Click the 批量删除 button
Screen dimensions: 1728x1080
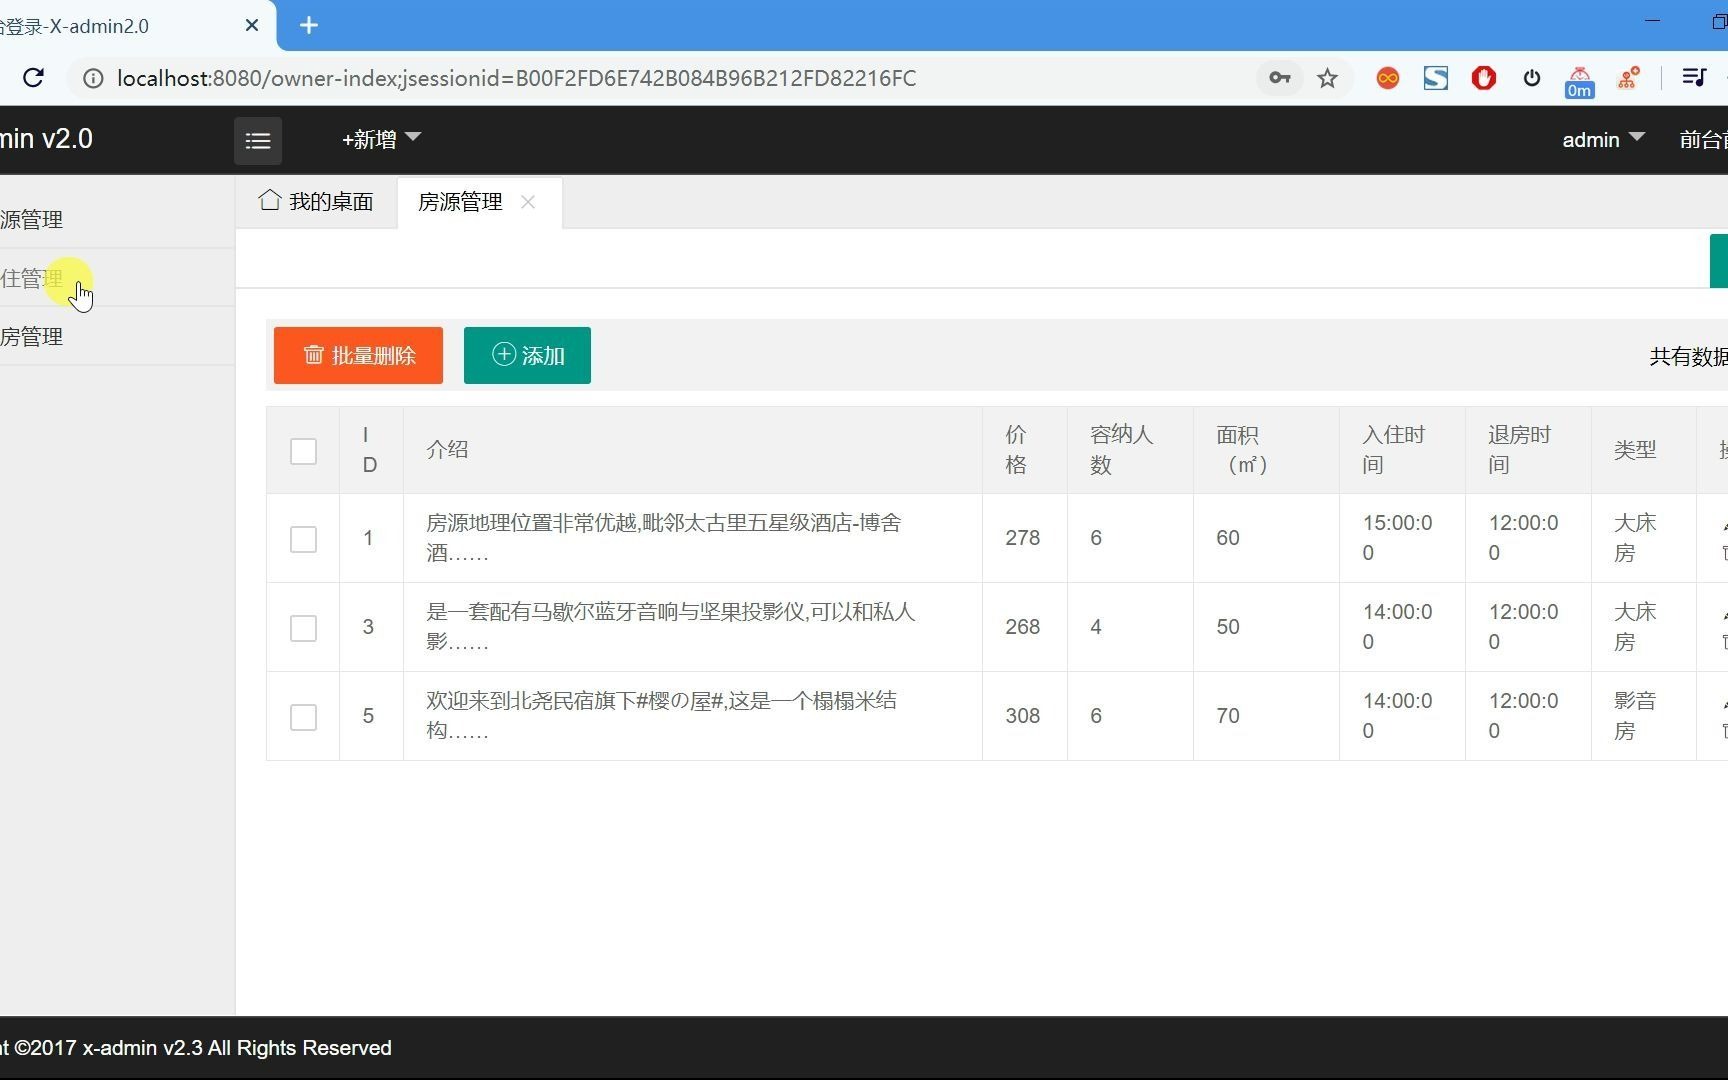[358, 355]
